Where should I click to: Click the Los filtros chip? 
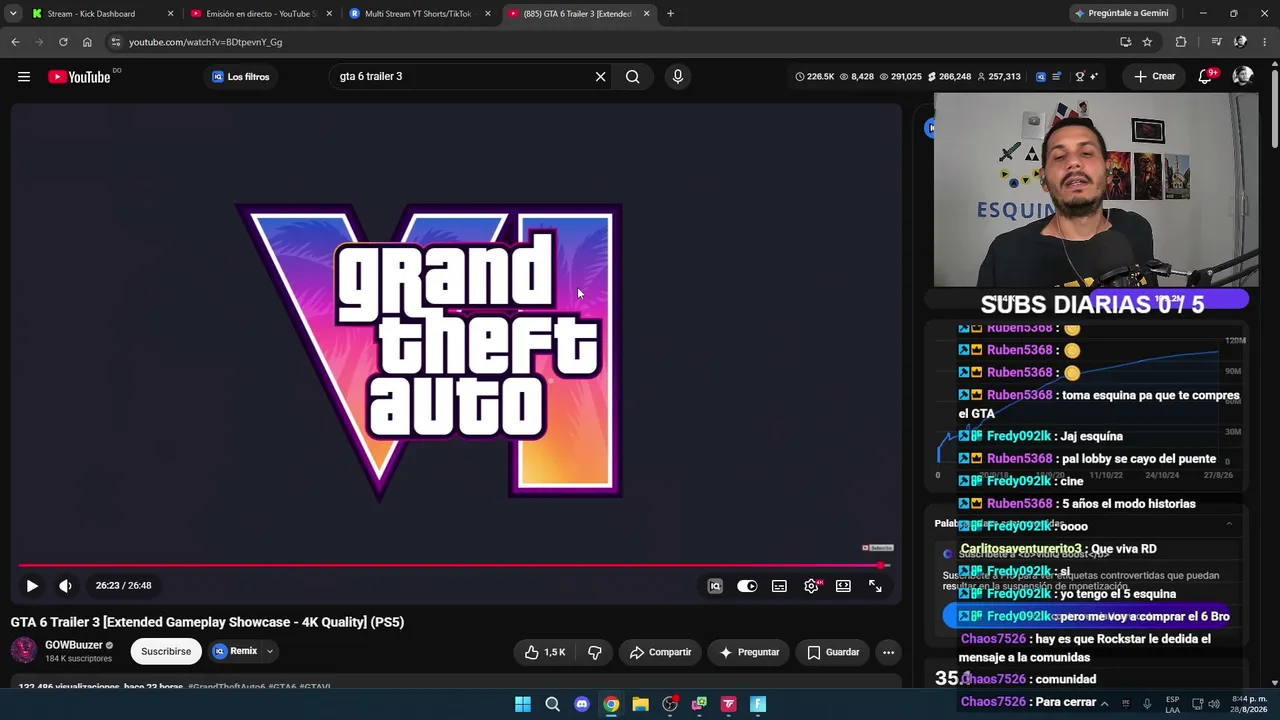(x=241, y=77)
